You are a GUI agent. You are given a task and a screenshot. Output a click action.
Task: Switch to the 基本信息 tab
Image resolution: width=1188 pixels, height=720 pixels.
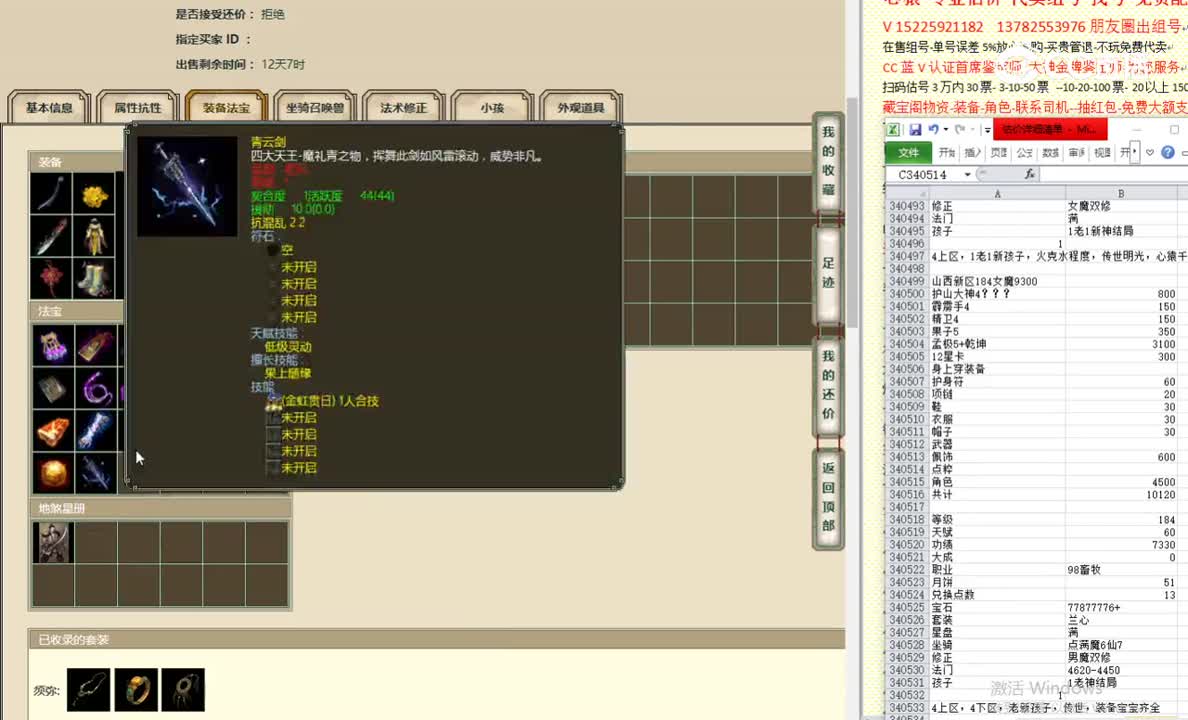point(49,108)
